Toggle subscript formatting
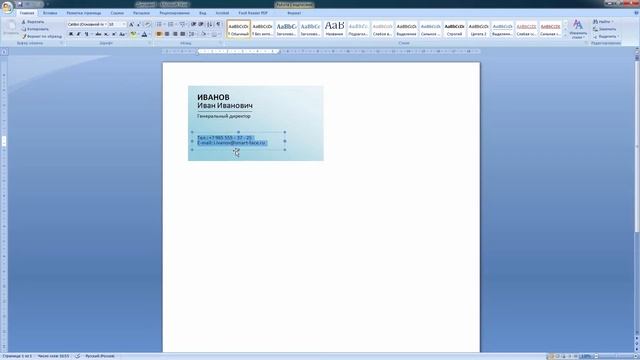The width and height of the screenshot is (640, 360). [x=106, y=34]
